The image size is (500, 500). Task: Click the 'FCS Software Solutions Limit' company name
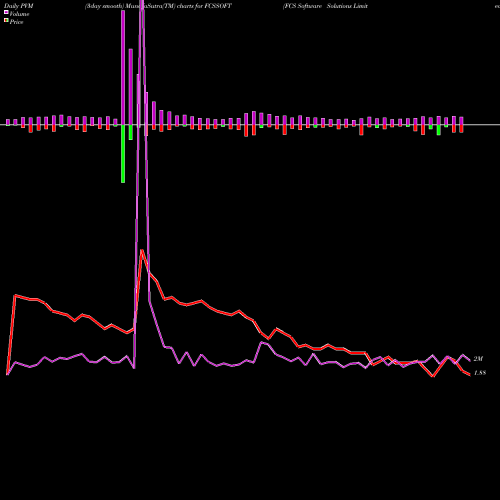(x=326, y=6)
